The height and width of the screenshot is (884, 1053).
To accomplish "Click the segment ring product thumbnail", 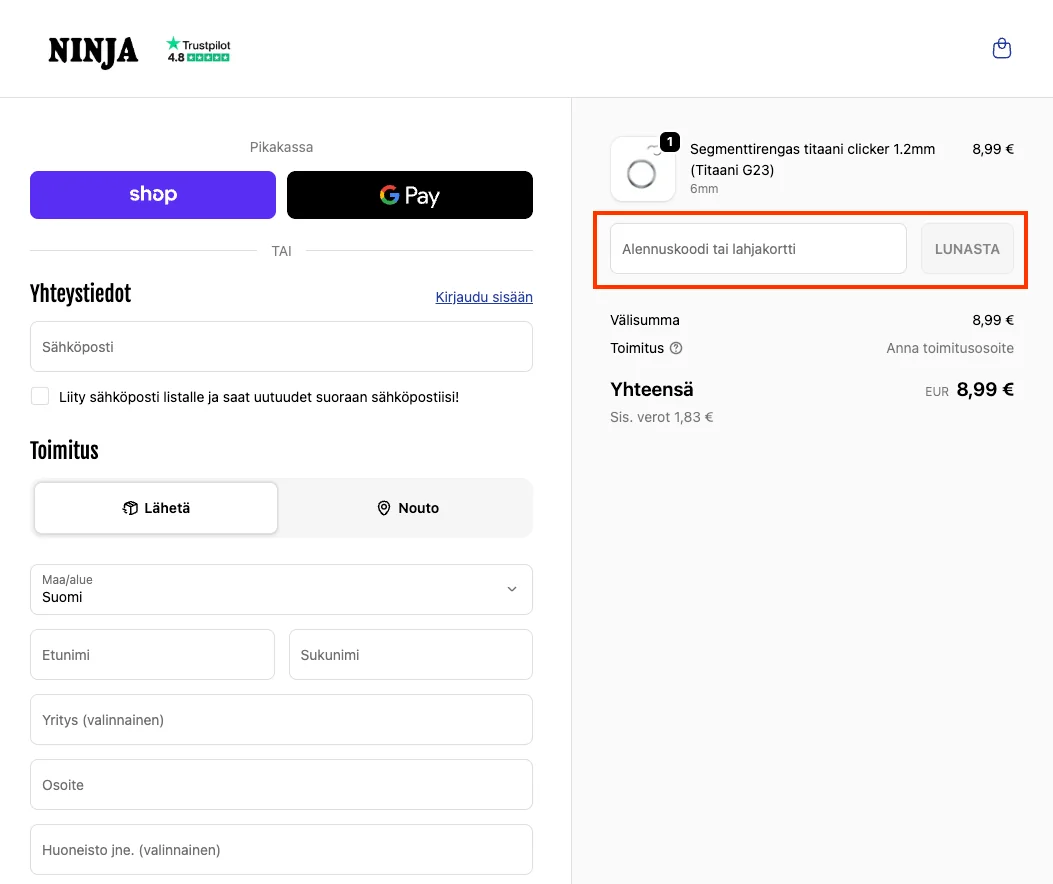I will (643, 169).
